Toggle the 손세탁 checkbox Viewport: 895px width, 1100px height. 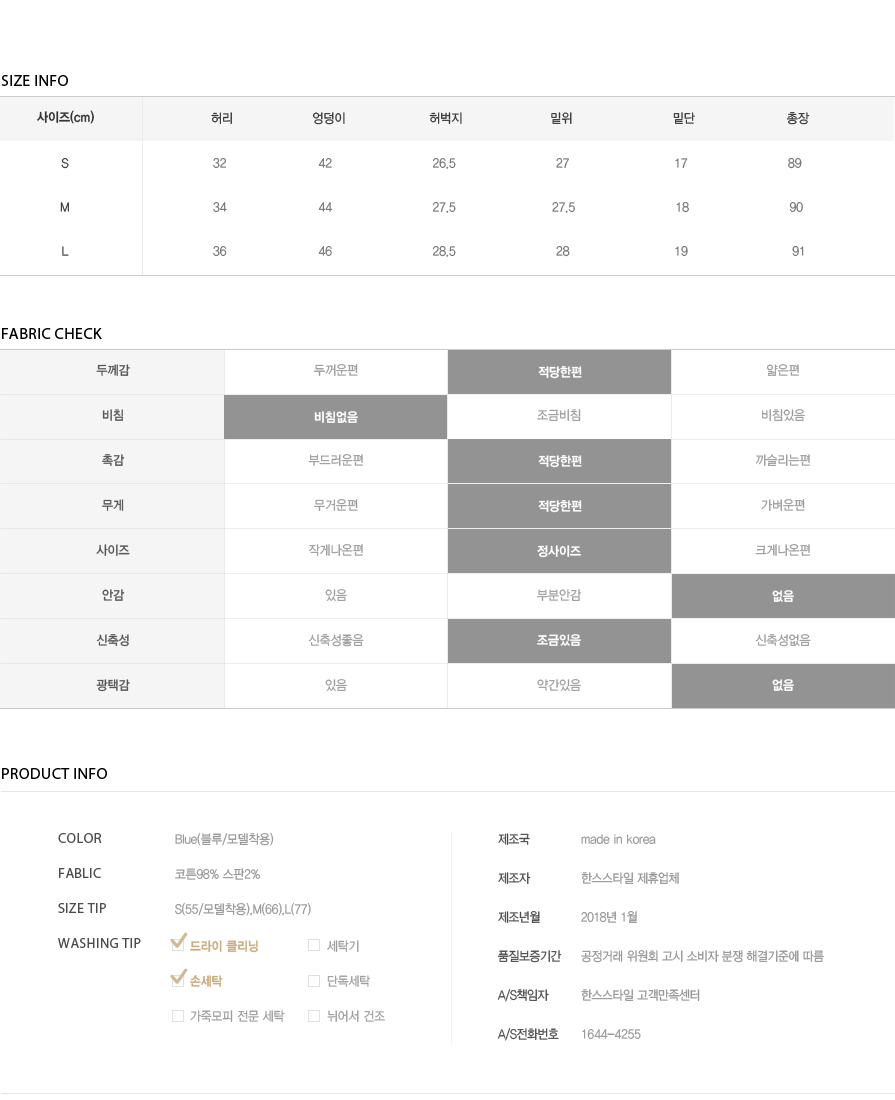(178, 978)
